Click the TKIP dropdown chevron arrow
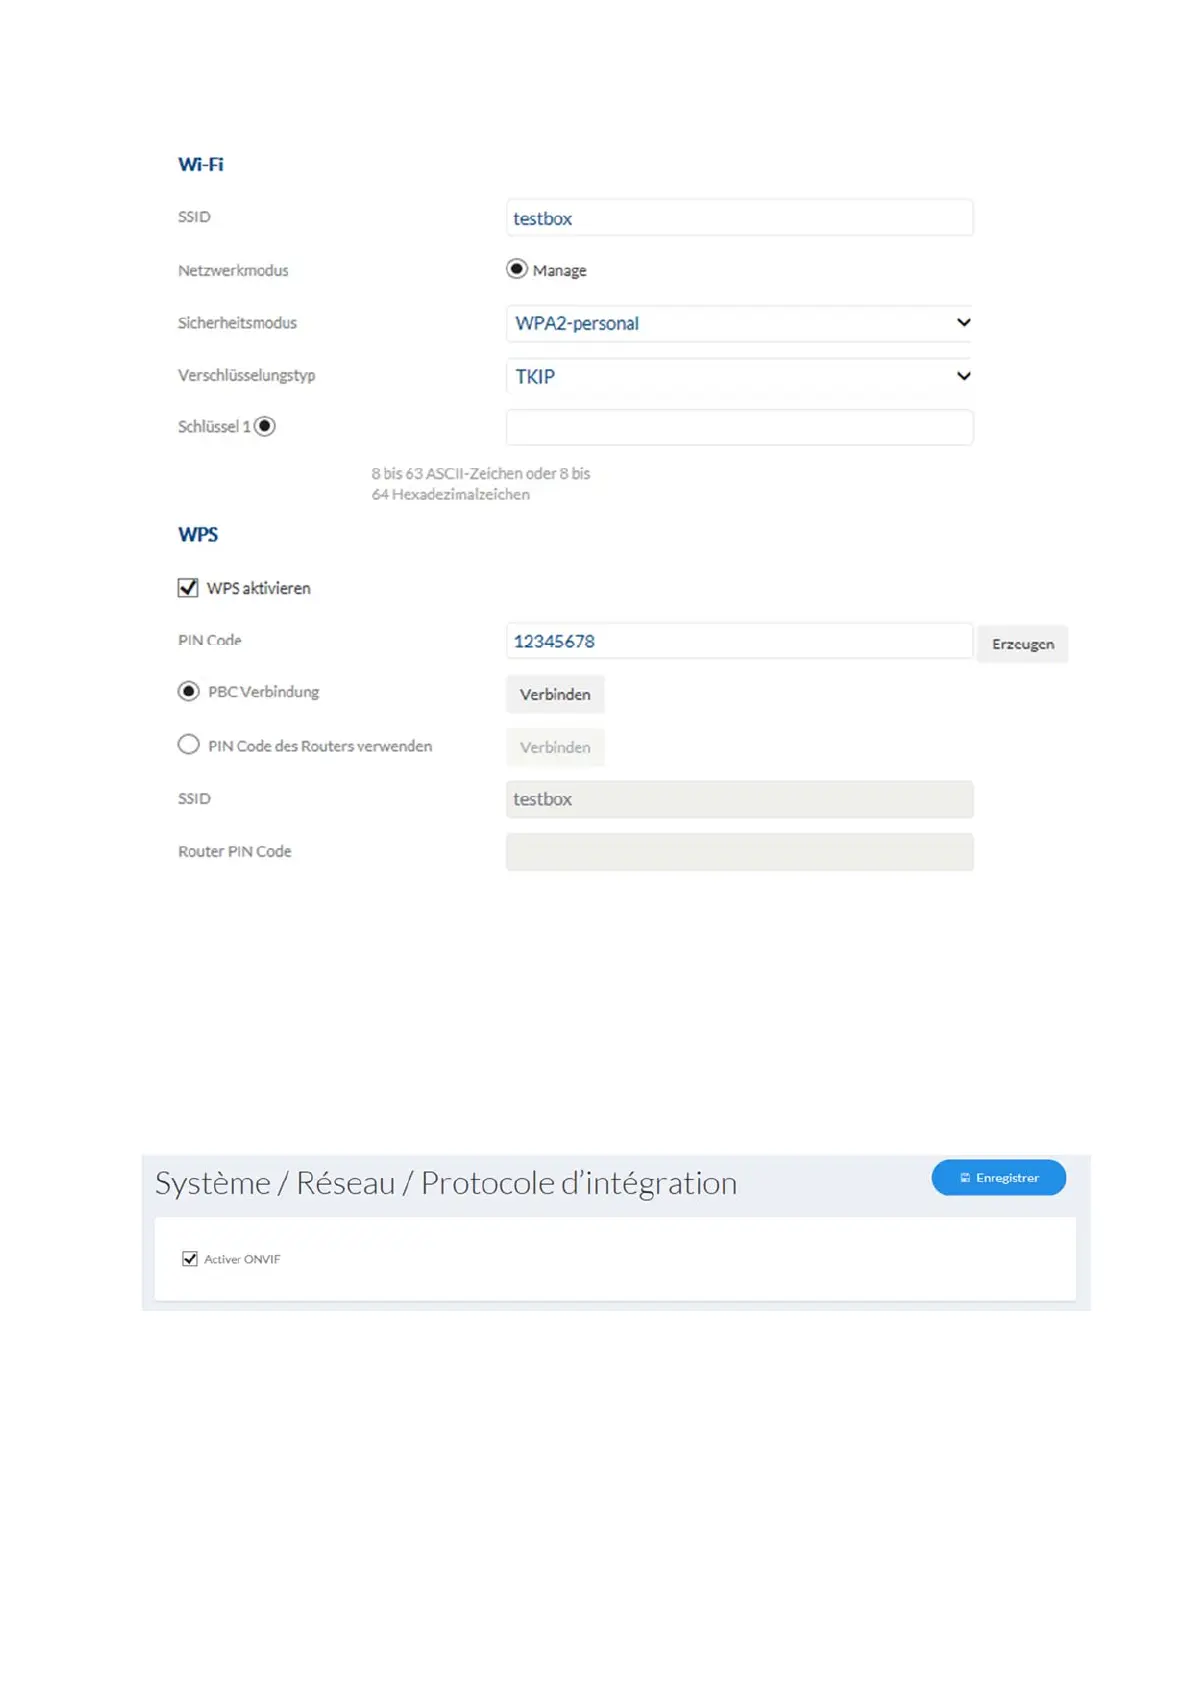The height and width of the screenshot is (1684, 1190). click(x=963, y=376)
